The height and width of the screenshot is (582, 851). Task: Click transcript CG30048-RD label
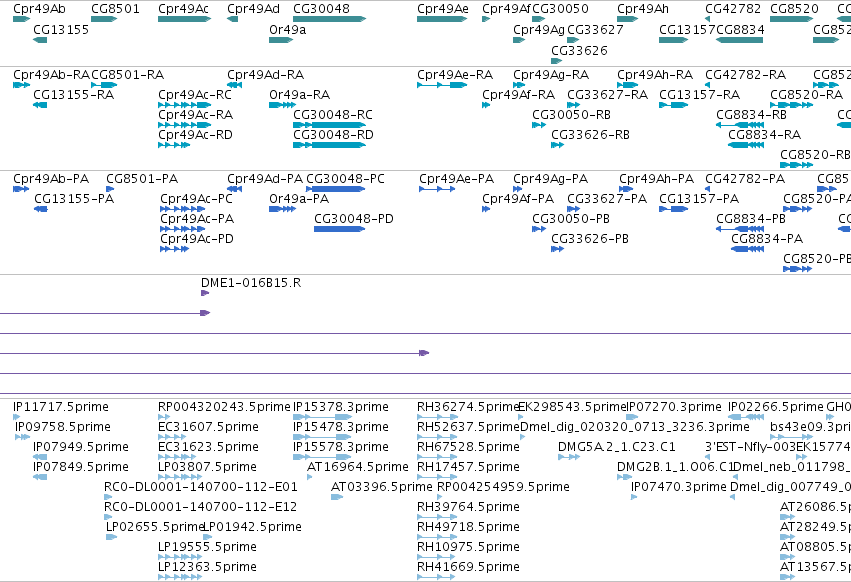pyautogui.click(x=333, y=135)
